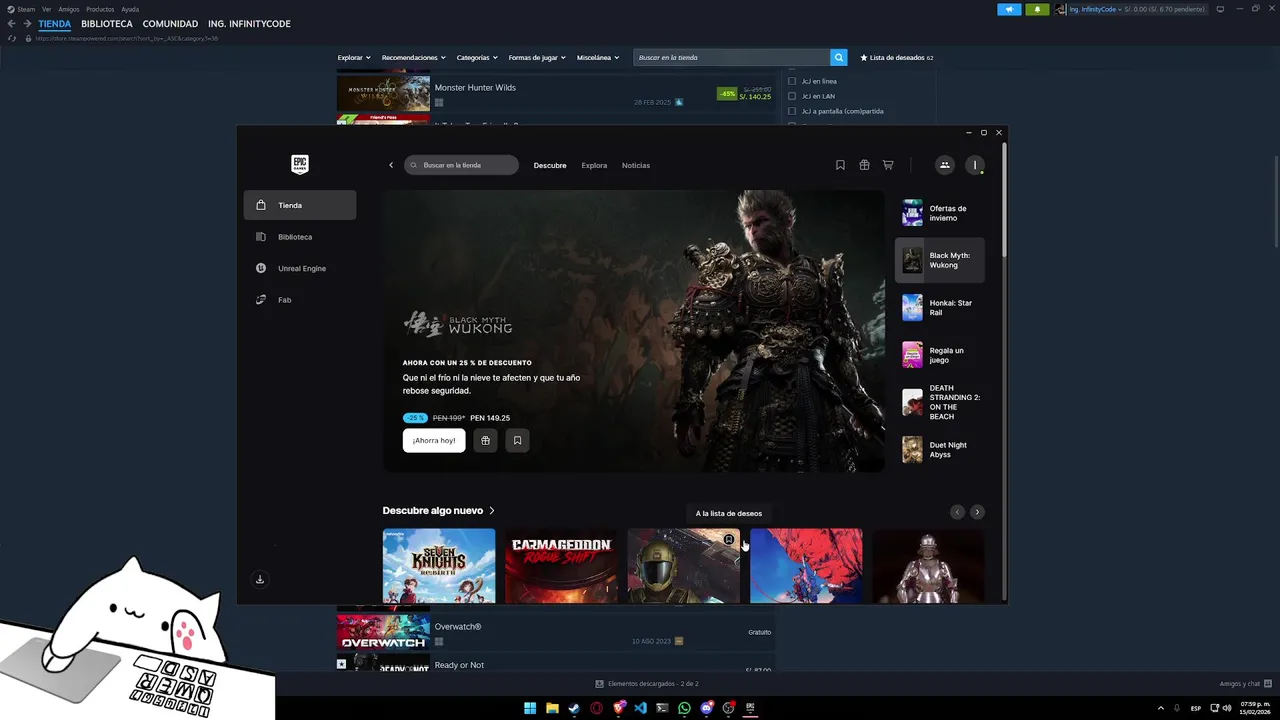Click Steam Buscar en la tienda field
This screenshot has width=1280, height=720.
[732, 57]
